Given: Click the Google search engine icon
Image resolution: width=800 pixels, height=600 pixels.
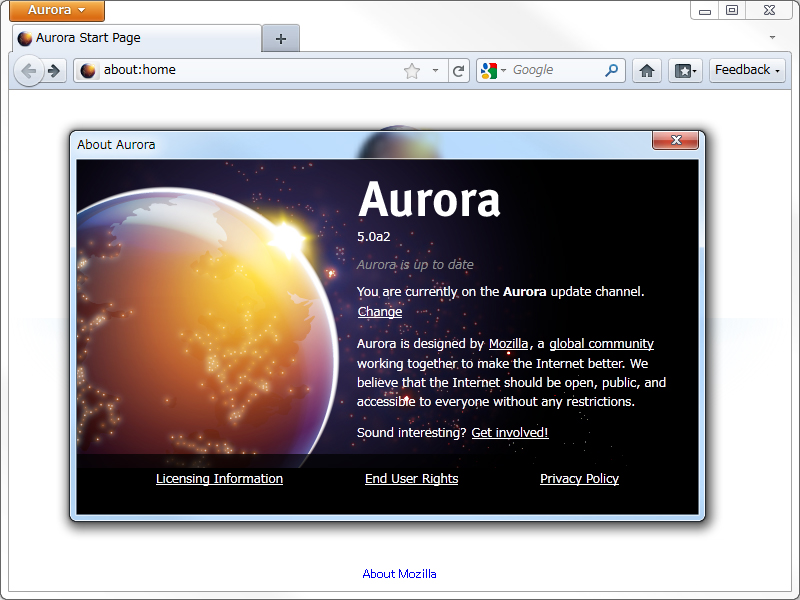Looking at the screenshot, I should [488, 70].
